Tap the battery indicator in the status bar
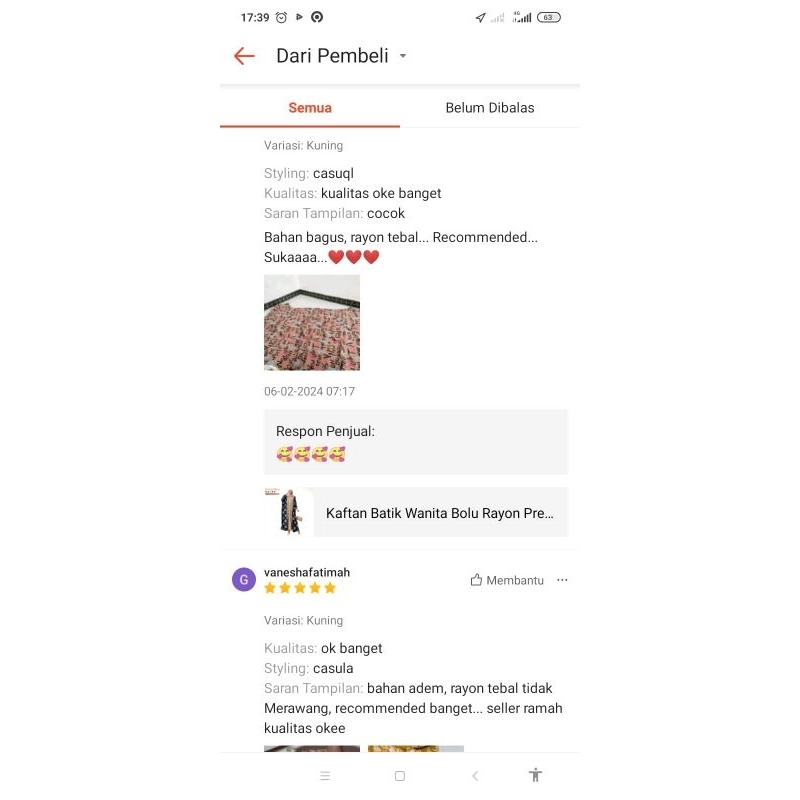Image resolution: width=800 pixels, height=800 pixels. click(x=548, y=17)
